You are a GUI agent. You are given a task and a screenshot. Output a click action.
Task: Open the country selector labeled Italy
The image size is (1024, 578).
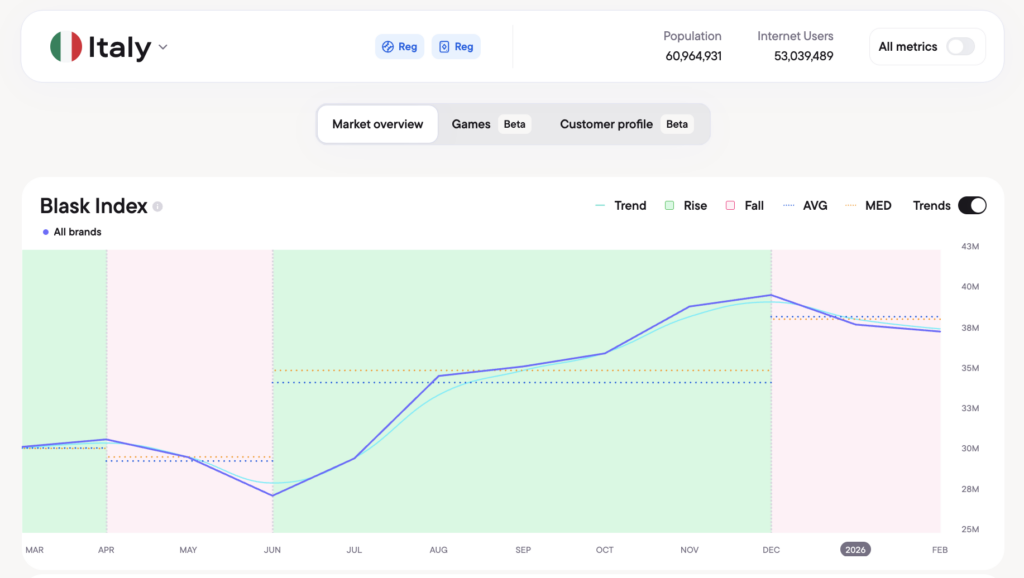[119, 47]
